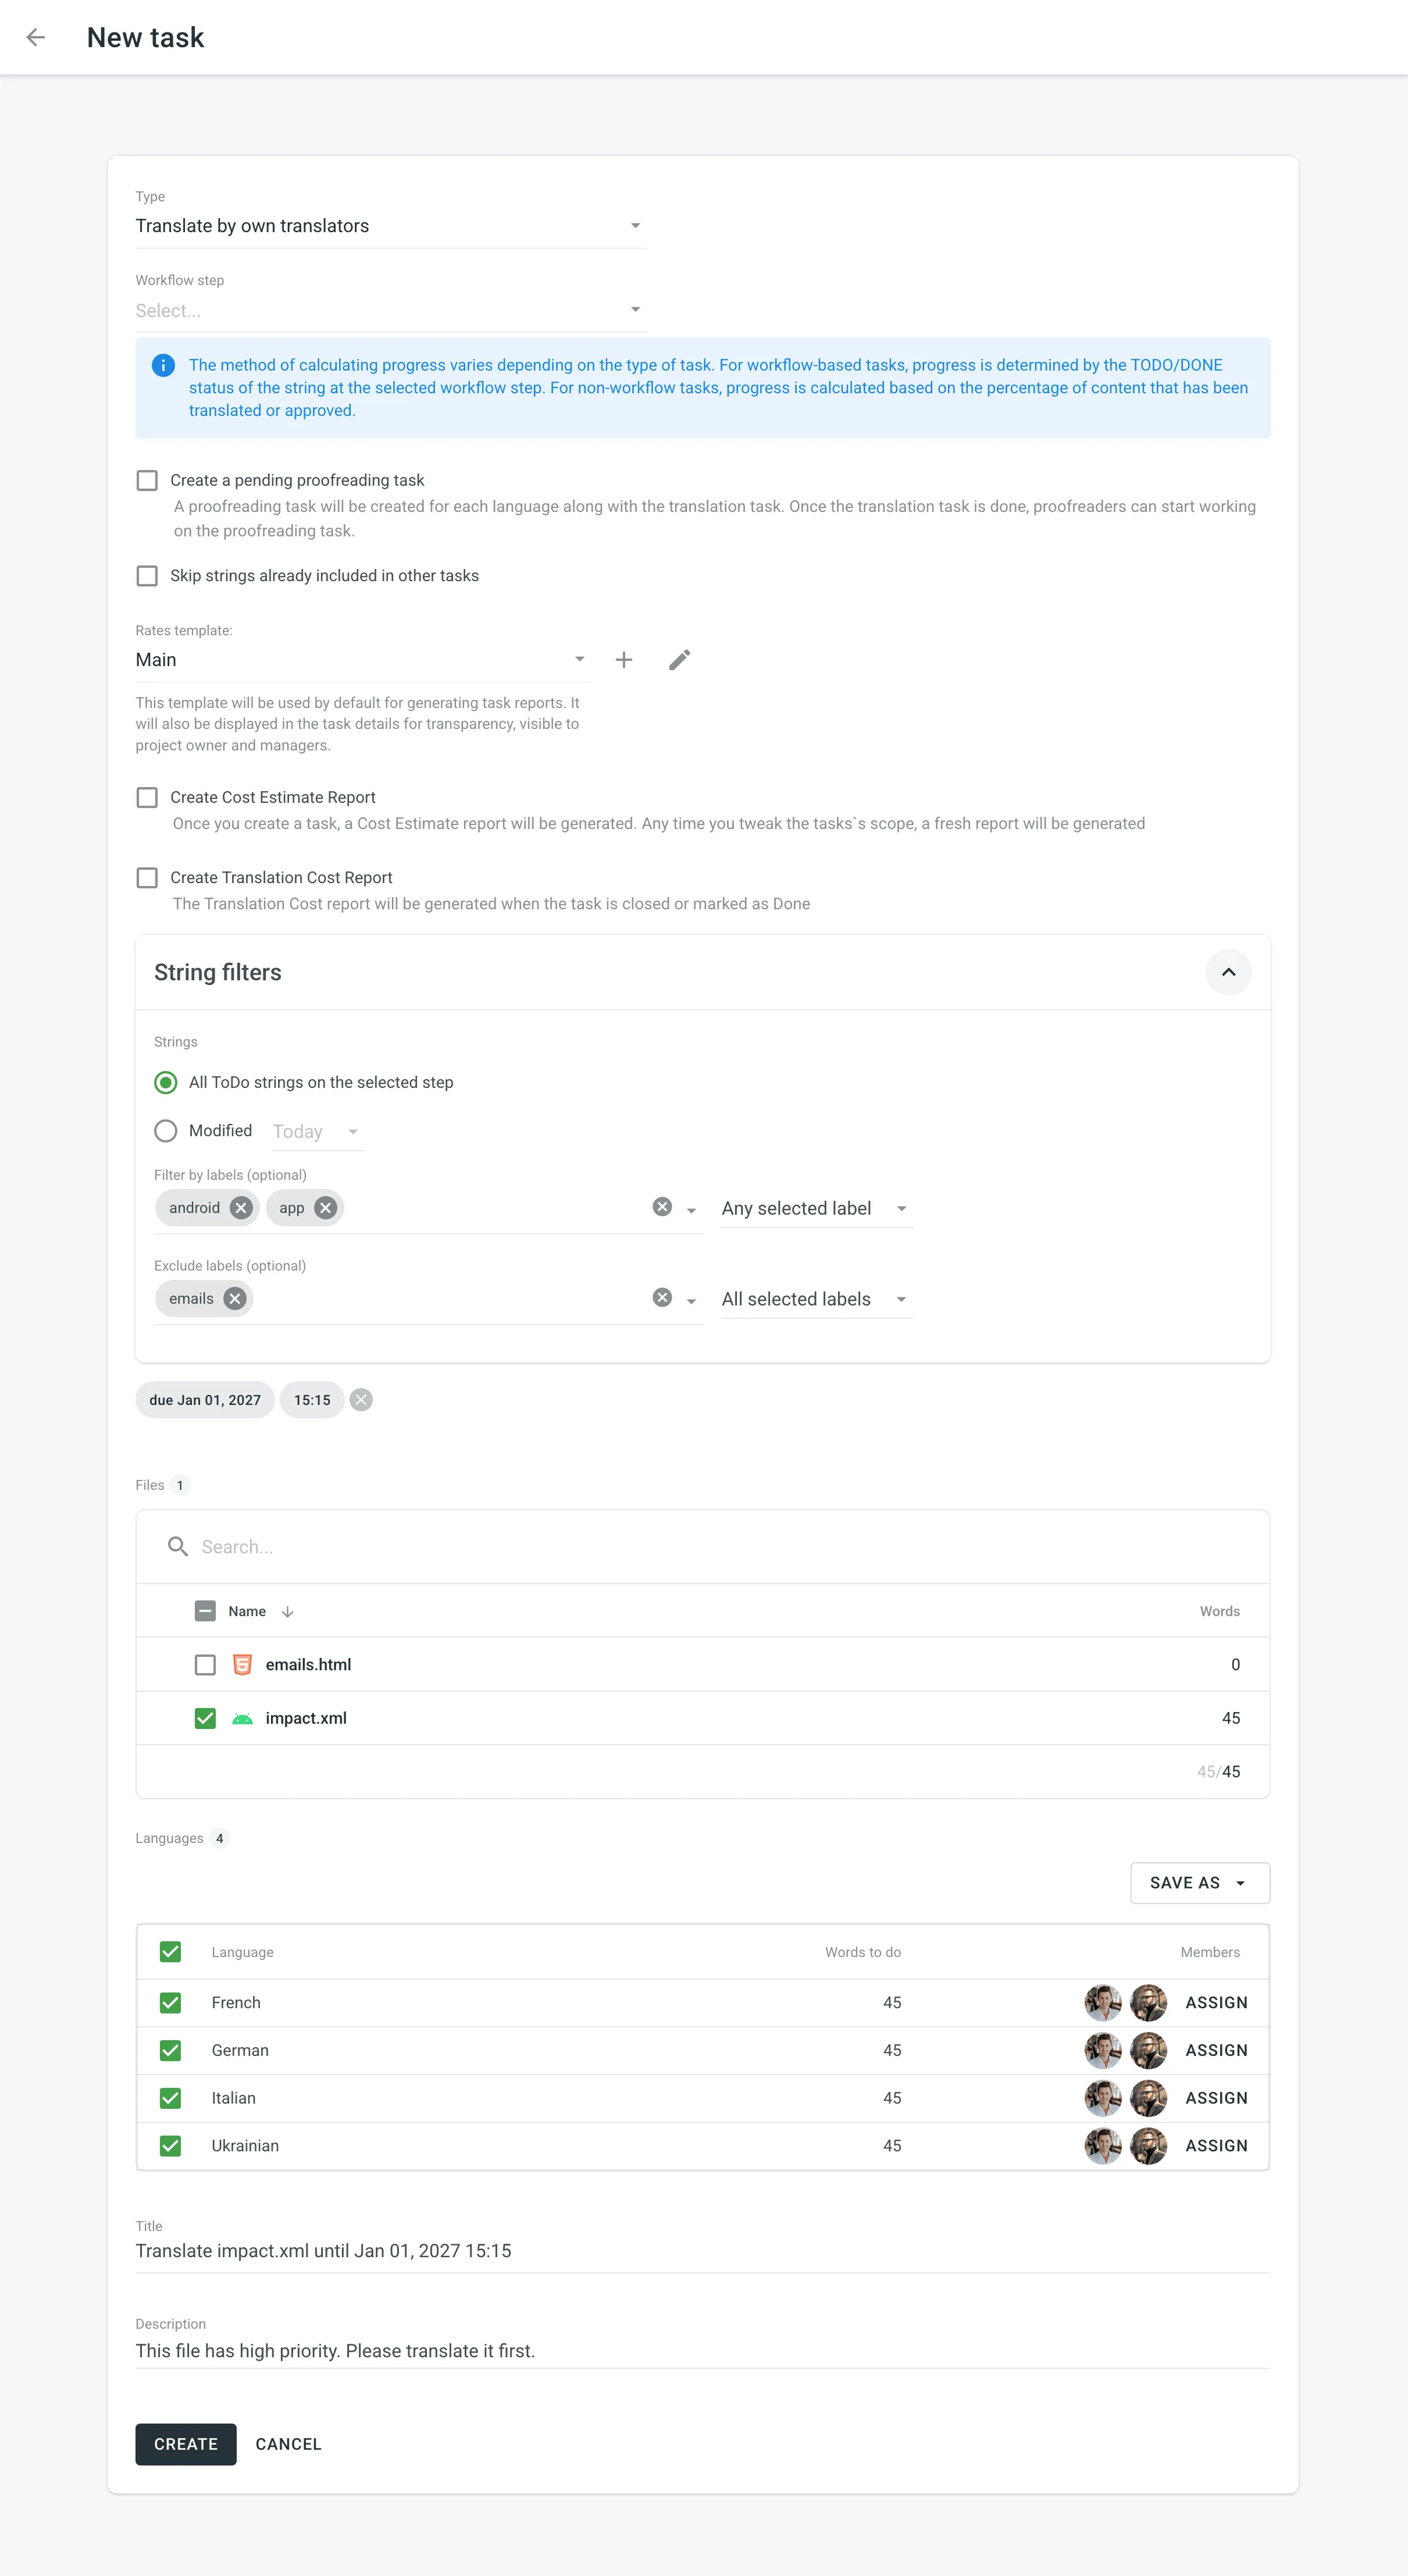Collapse the String filters panel
Viewport: 1408px width, 2576px height.
(1229, 972)
